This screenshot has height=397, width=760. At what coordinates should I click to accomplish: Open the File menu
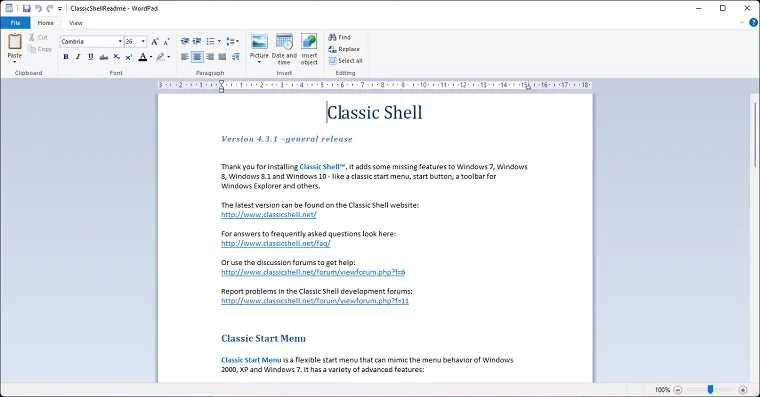[x=16, y=23]
